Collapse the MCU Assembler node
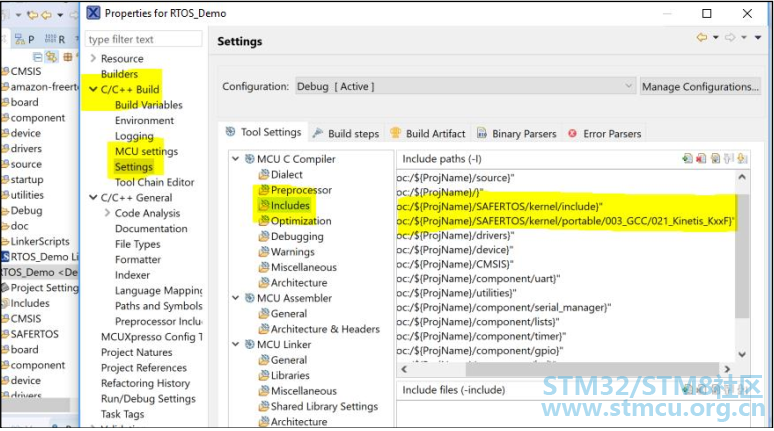The height and width of the screenshot is (431, 774). click(236, 298)
